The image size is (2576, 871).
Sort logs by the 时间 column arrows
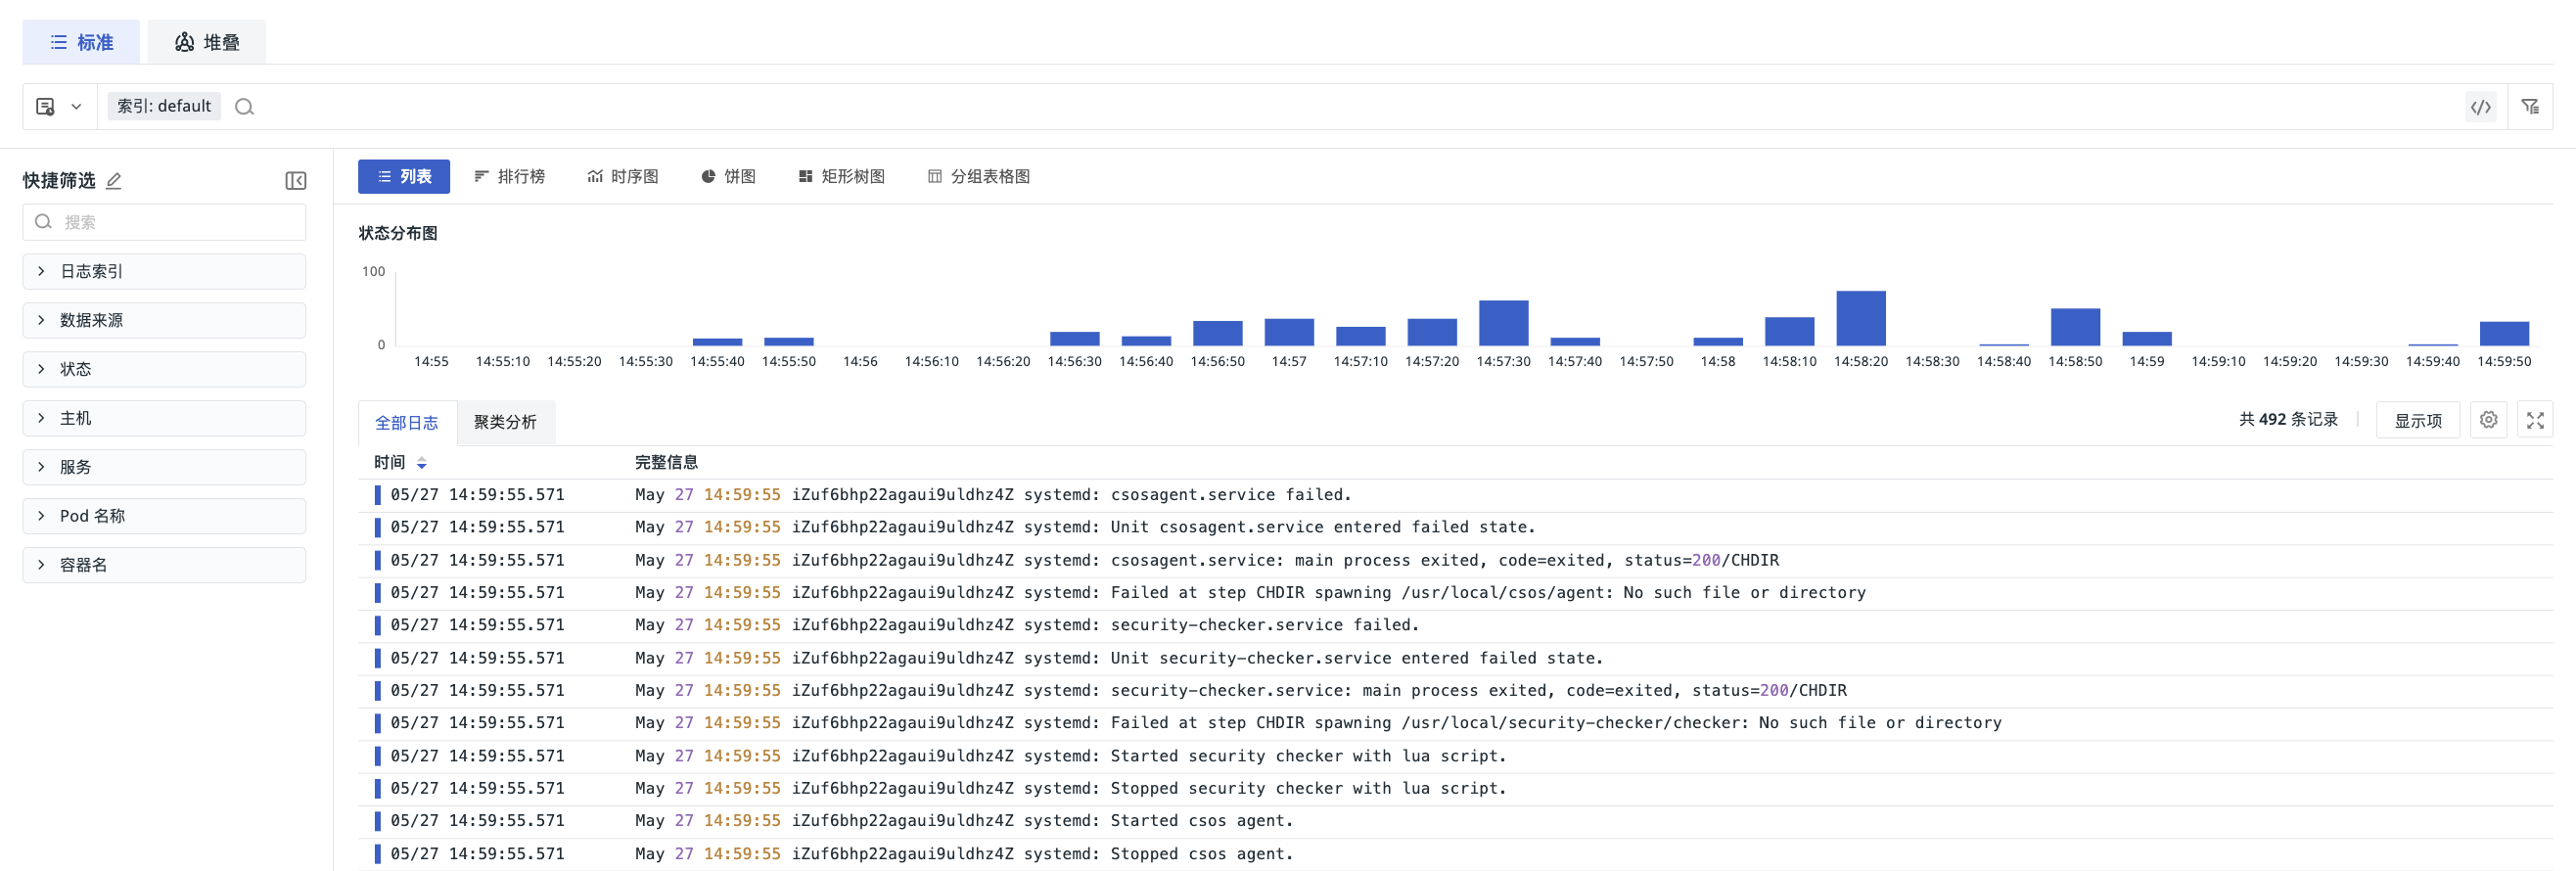tap(422, 463)
